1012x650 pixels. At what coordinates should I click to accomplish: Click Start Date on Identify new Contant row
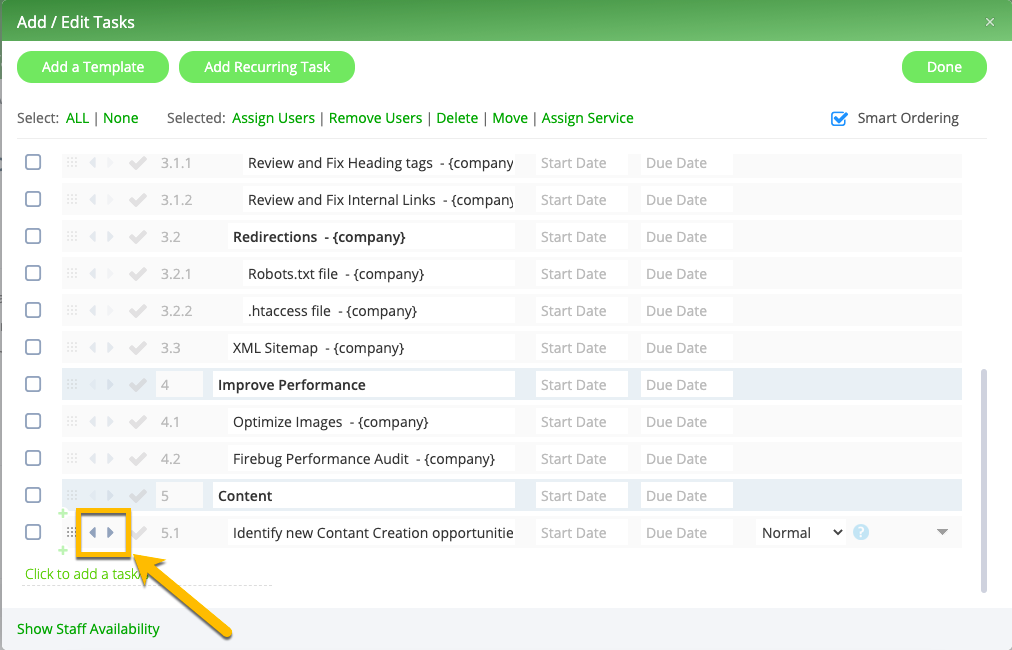(582, 533)
